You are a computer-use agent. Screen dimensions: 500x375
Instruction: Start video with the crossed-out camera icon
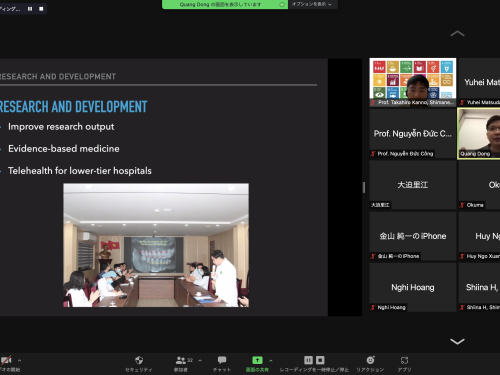[x=6, y=360]
